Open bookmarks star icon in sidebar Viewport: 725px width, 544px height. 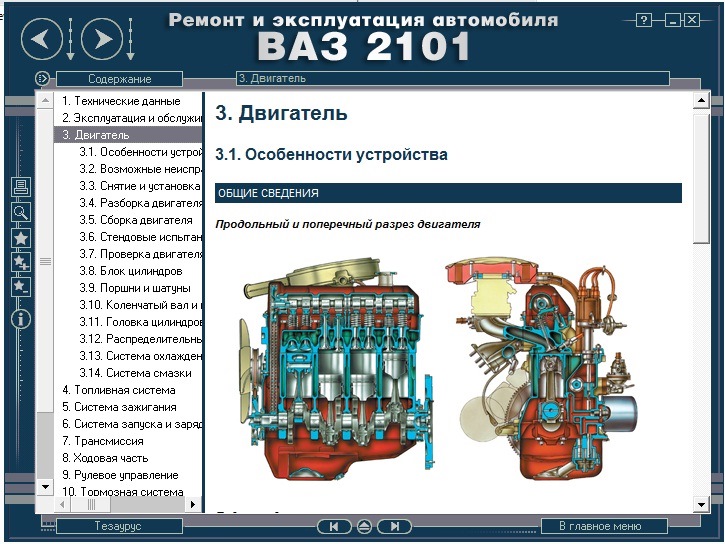click(x=21, y=238)
